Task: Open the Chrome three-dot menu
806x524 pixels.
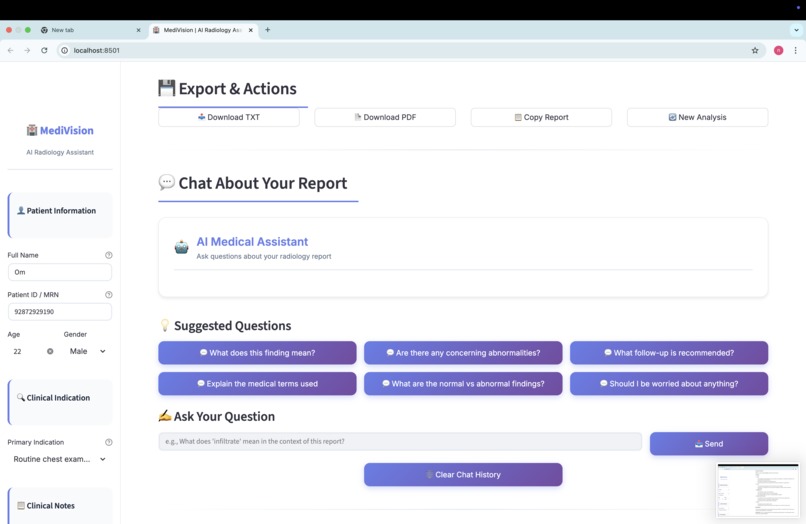Action: [x=795, y=50]
